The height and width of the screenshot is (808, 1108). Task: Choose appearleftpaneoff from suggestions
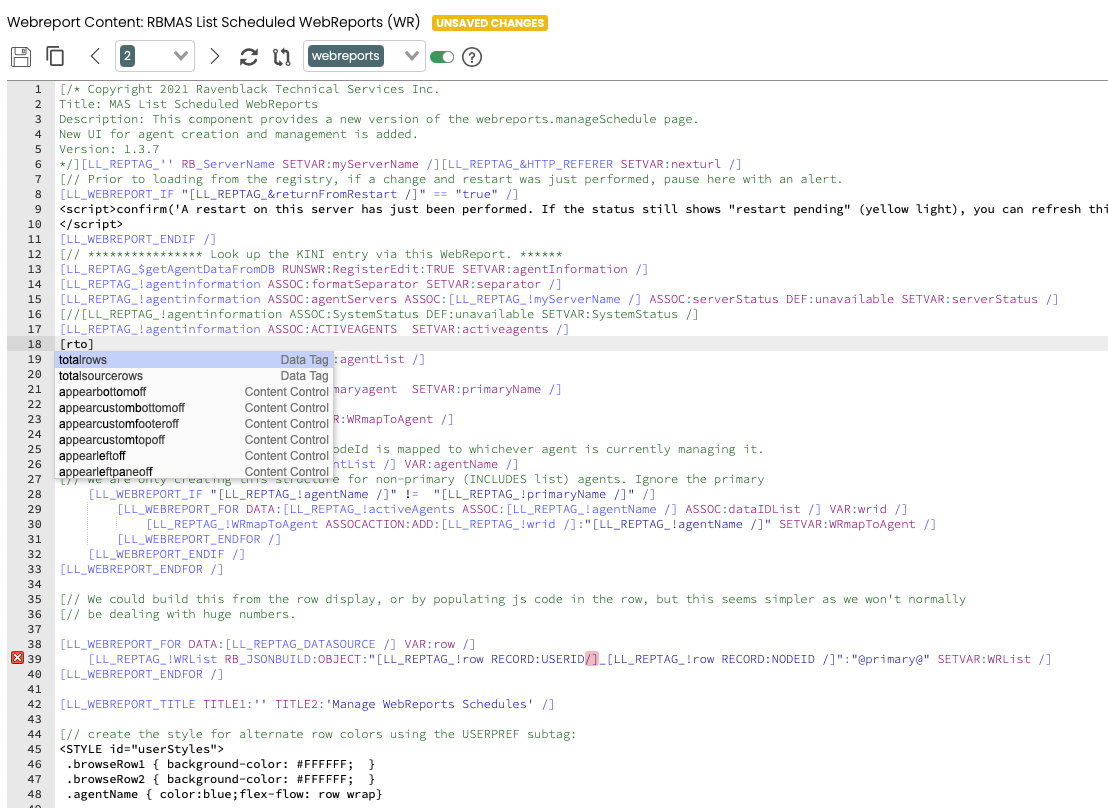tap(194, 471)
